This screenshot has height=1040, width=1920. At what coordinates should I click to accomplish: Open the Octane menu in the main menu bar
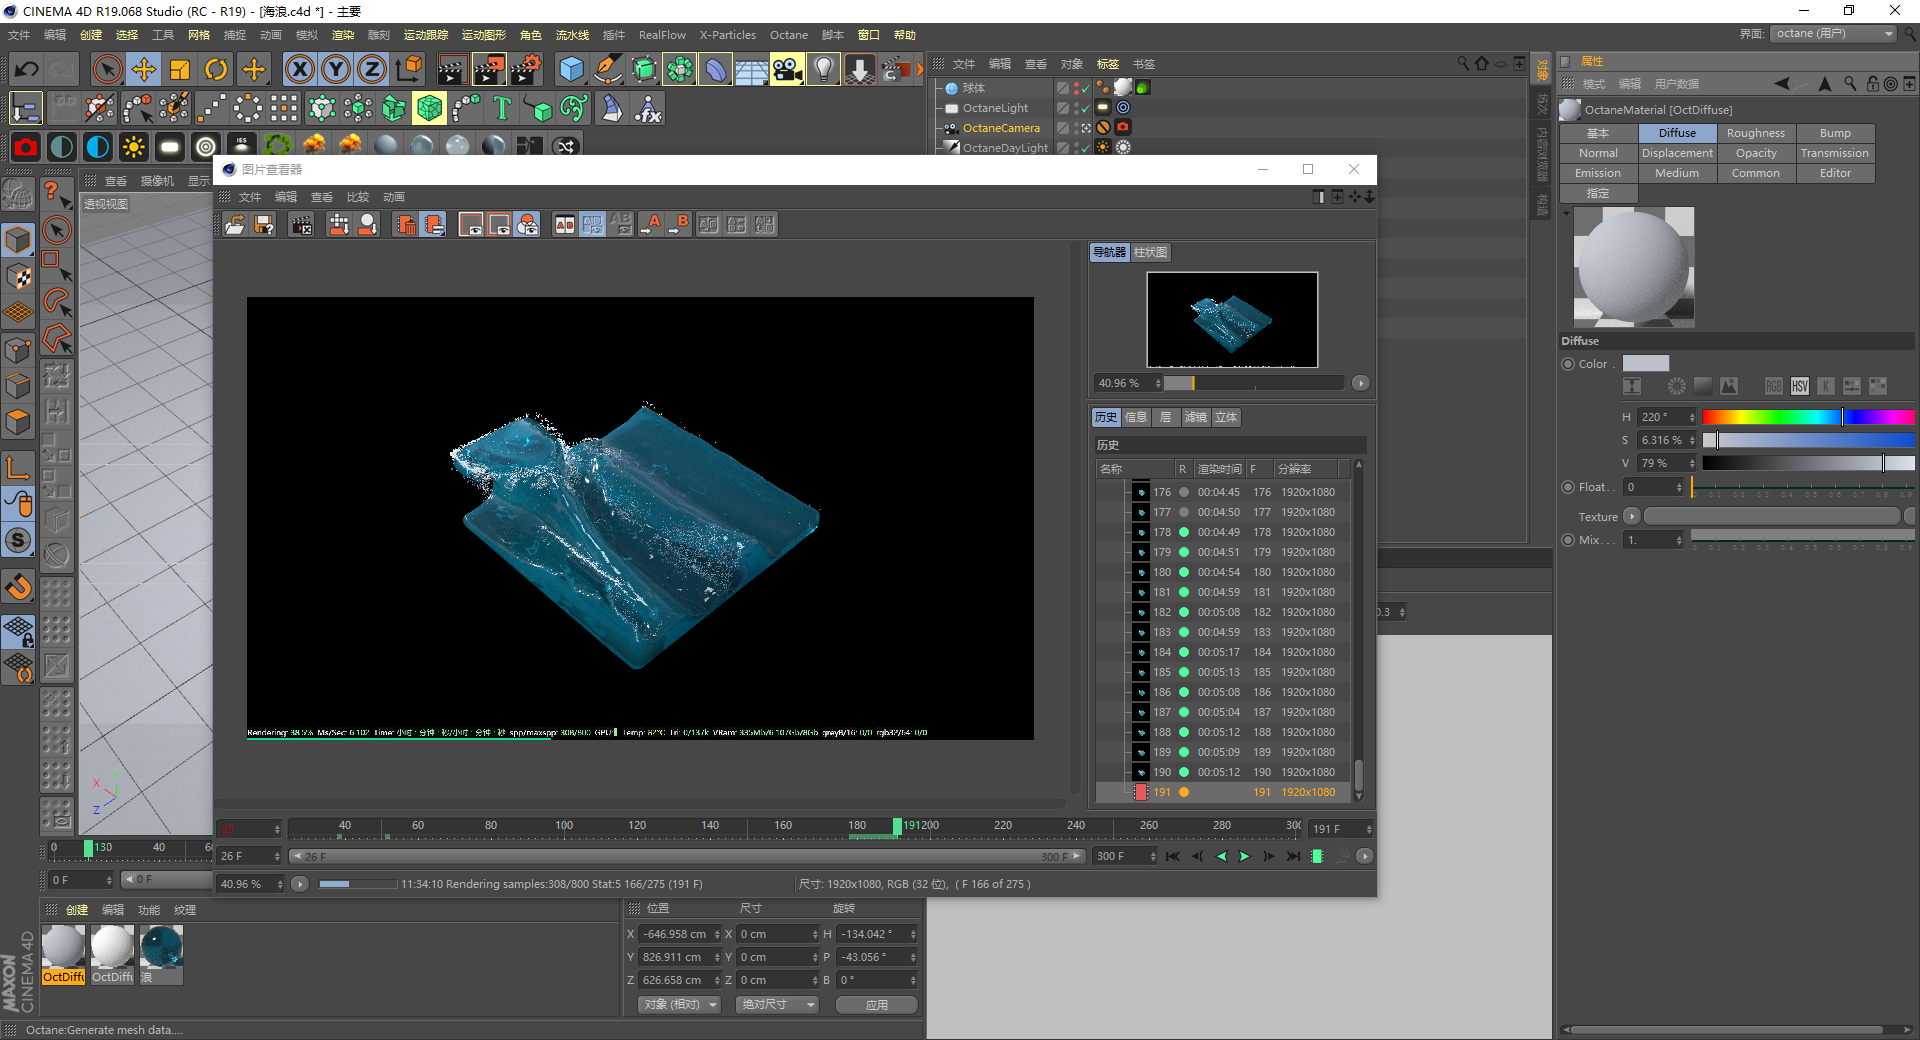[x=788, y=35]
